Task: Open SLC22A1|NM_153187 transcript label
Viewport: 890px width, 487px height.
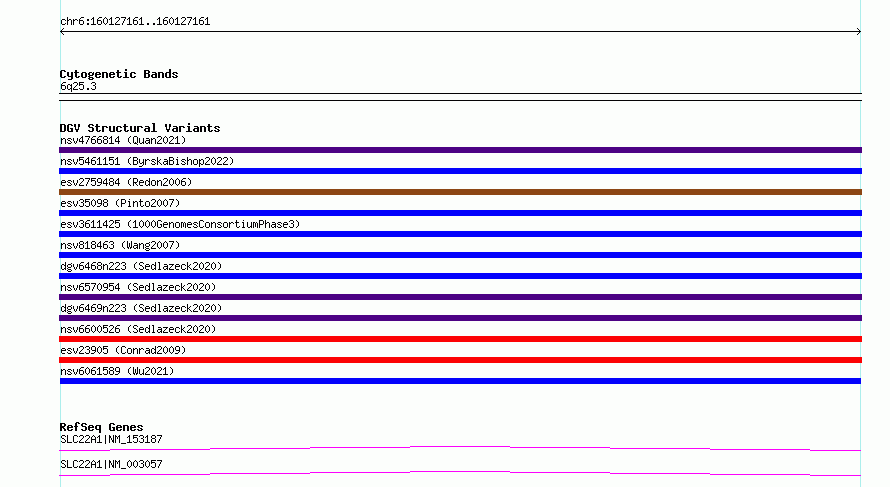Action: [x=111, y=439]
